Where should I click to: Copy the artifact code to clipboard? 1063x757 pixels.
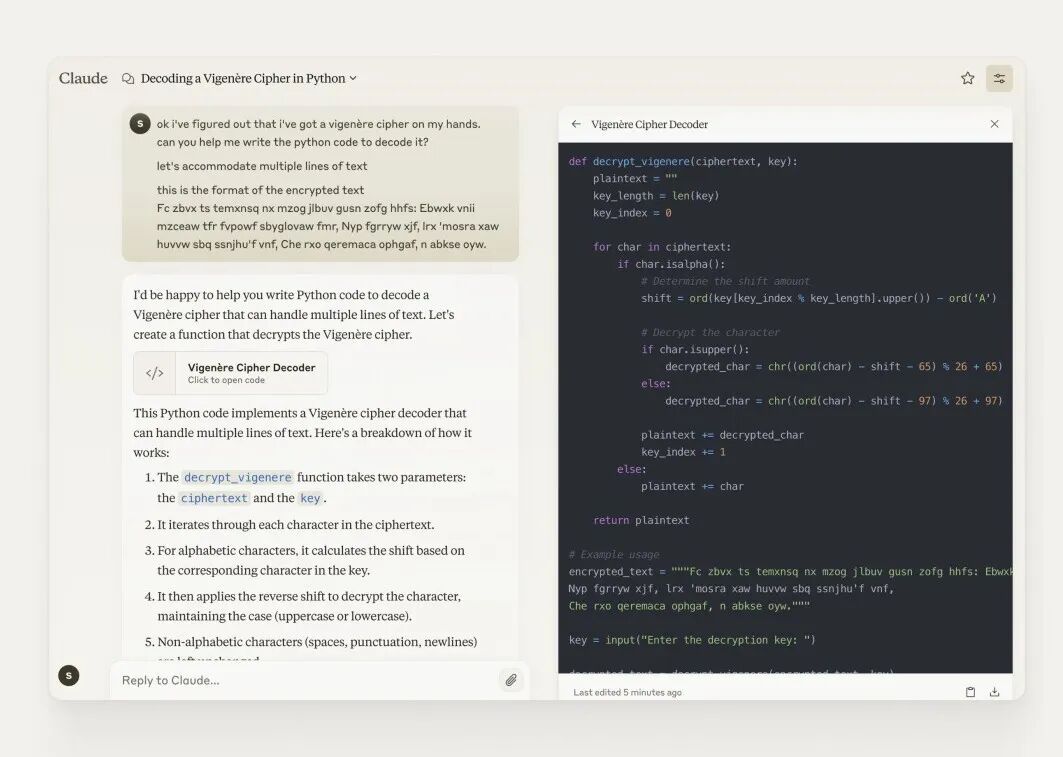pyautogui.click(x=970, y=692)
